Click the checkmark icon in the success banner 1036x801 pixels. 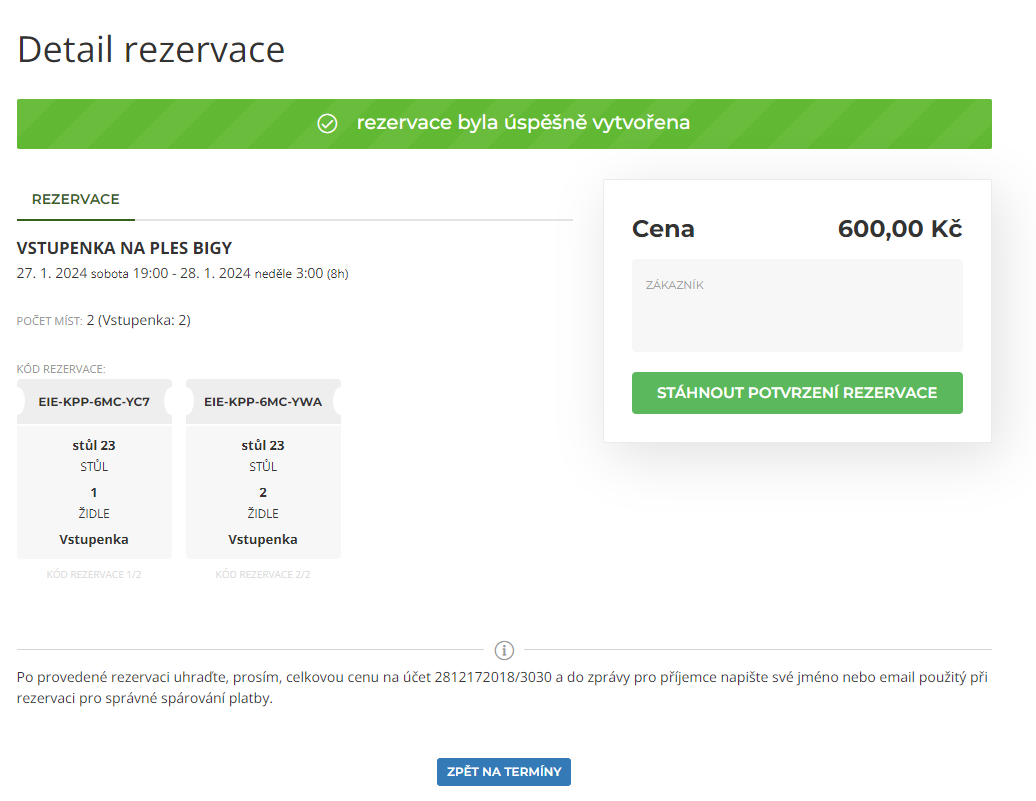pos(327,124)
